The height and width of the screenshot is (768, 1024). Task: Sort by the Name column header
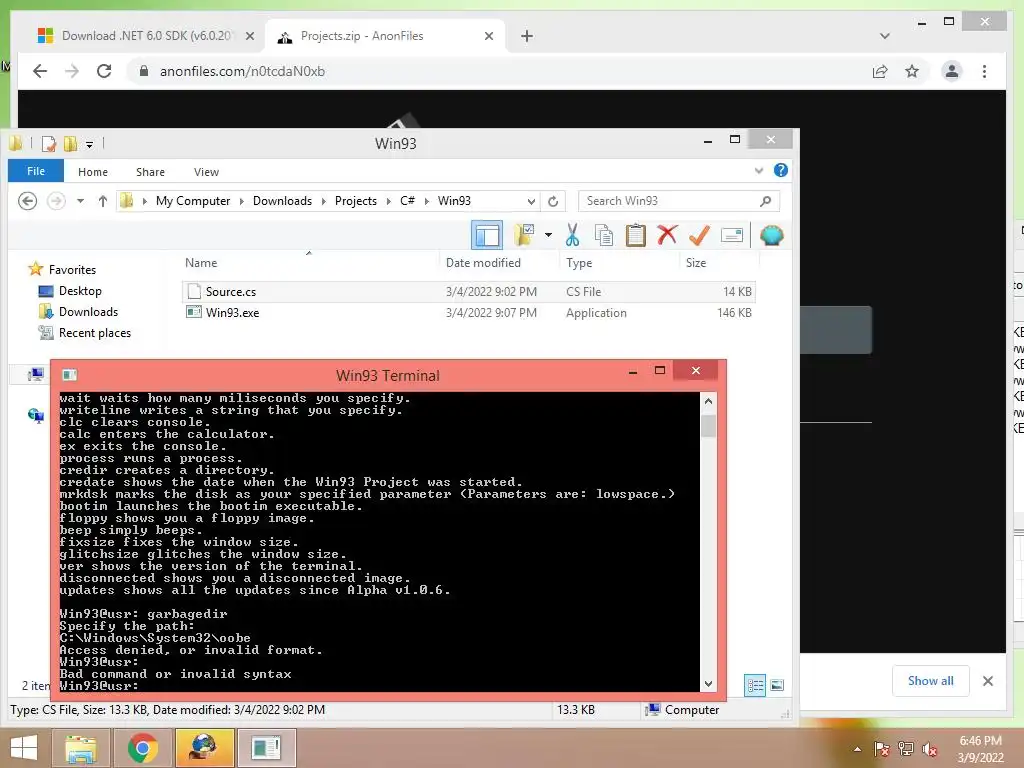(x=201, y=263)
